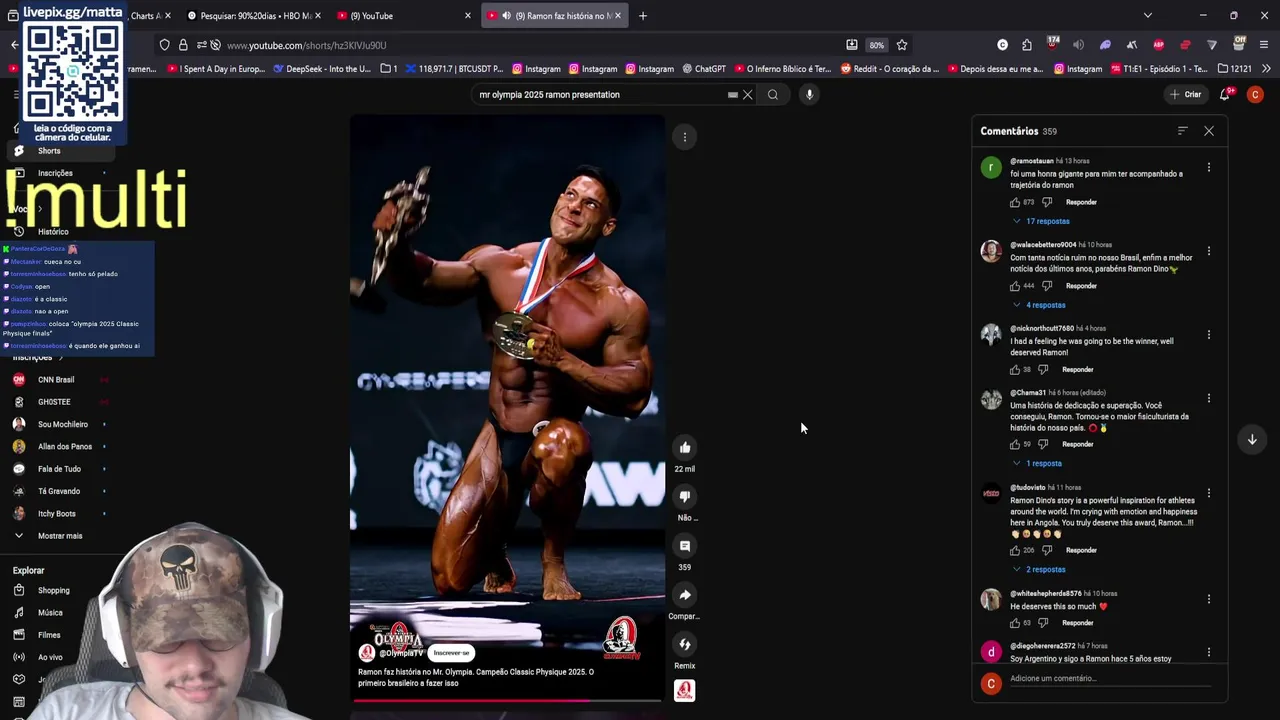Open the Short's three-dot options menu
The image size is (1280, 720).
pyautogui.click(x=685, y=137)
